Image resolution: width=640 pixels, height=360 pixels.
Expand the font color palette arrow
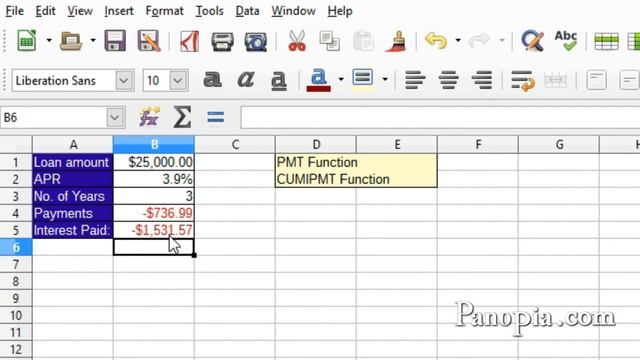(341, 80)
